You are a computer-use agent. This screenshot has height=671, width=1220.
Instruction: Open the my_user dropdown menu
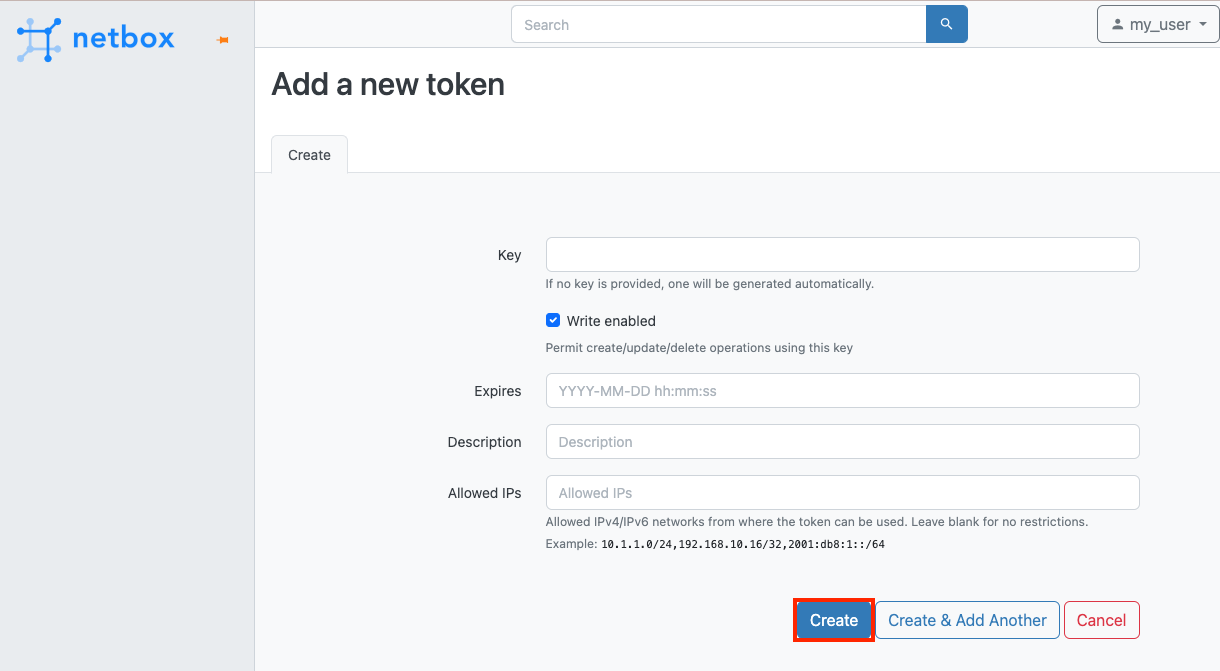[x=1158, y=25]
